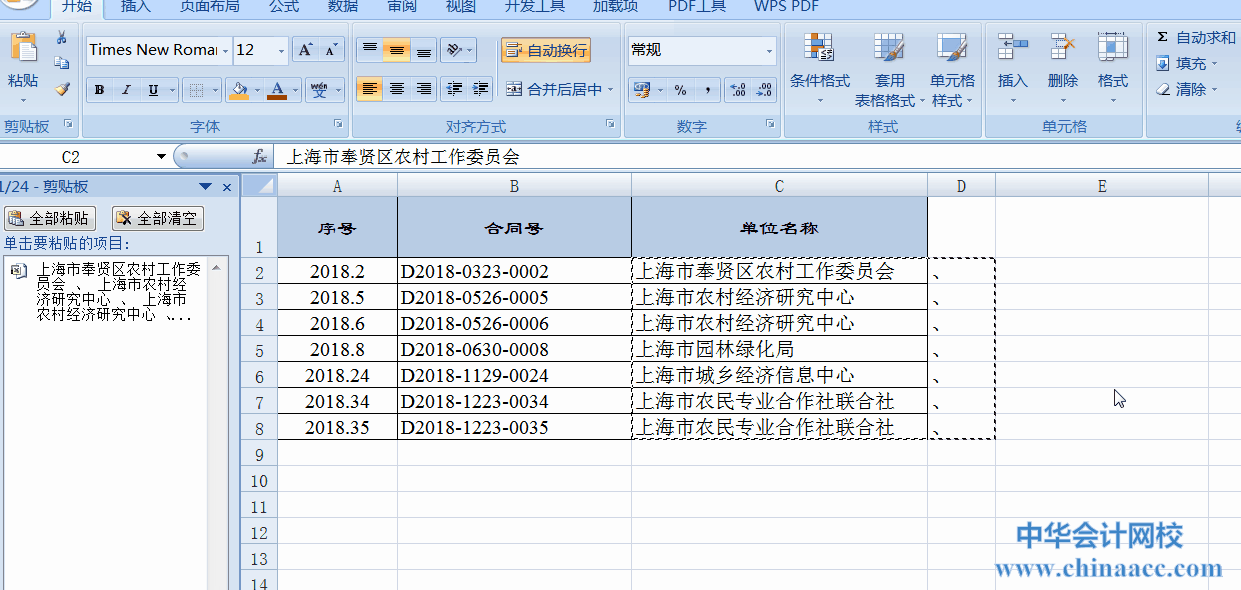Click the Copy icon in clipboard group
Image resolution: width=1241 pixels, height=590 pixels.
coord(62,63)
